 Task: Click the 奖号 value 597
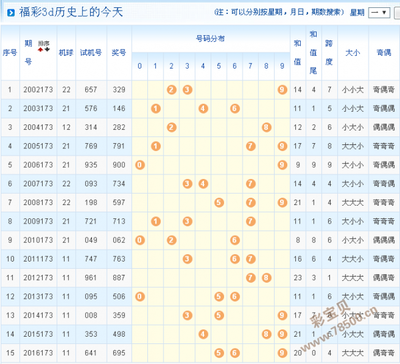pyautogui.click(x=119, y=202)
